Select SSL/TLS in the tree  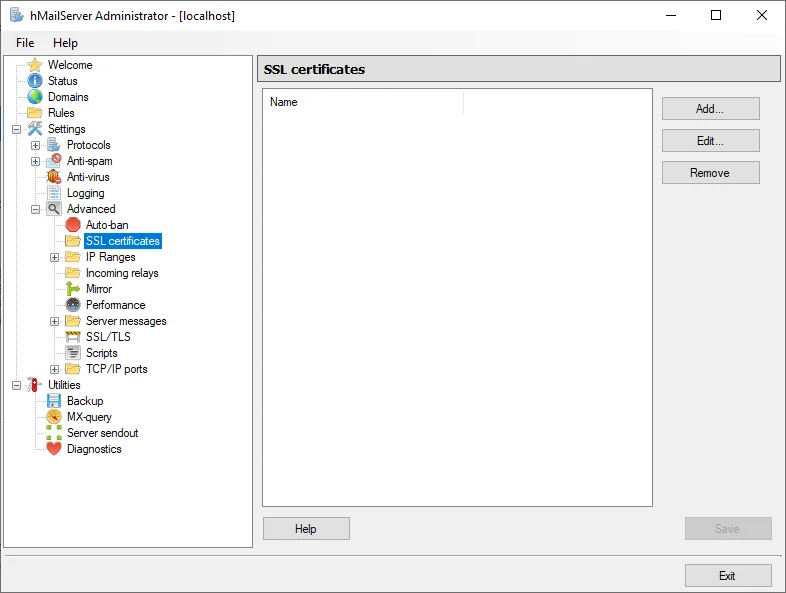click(108, 337)
